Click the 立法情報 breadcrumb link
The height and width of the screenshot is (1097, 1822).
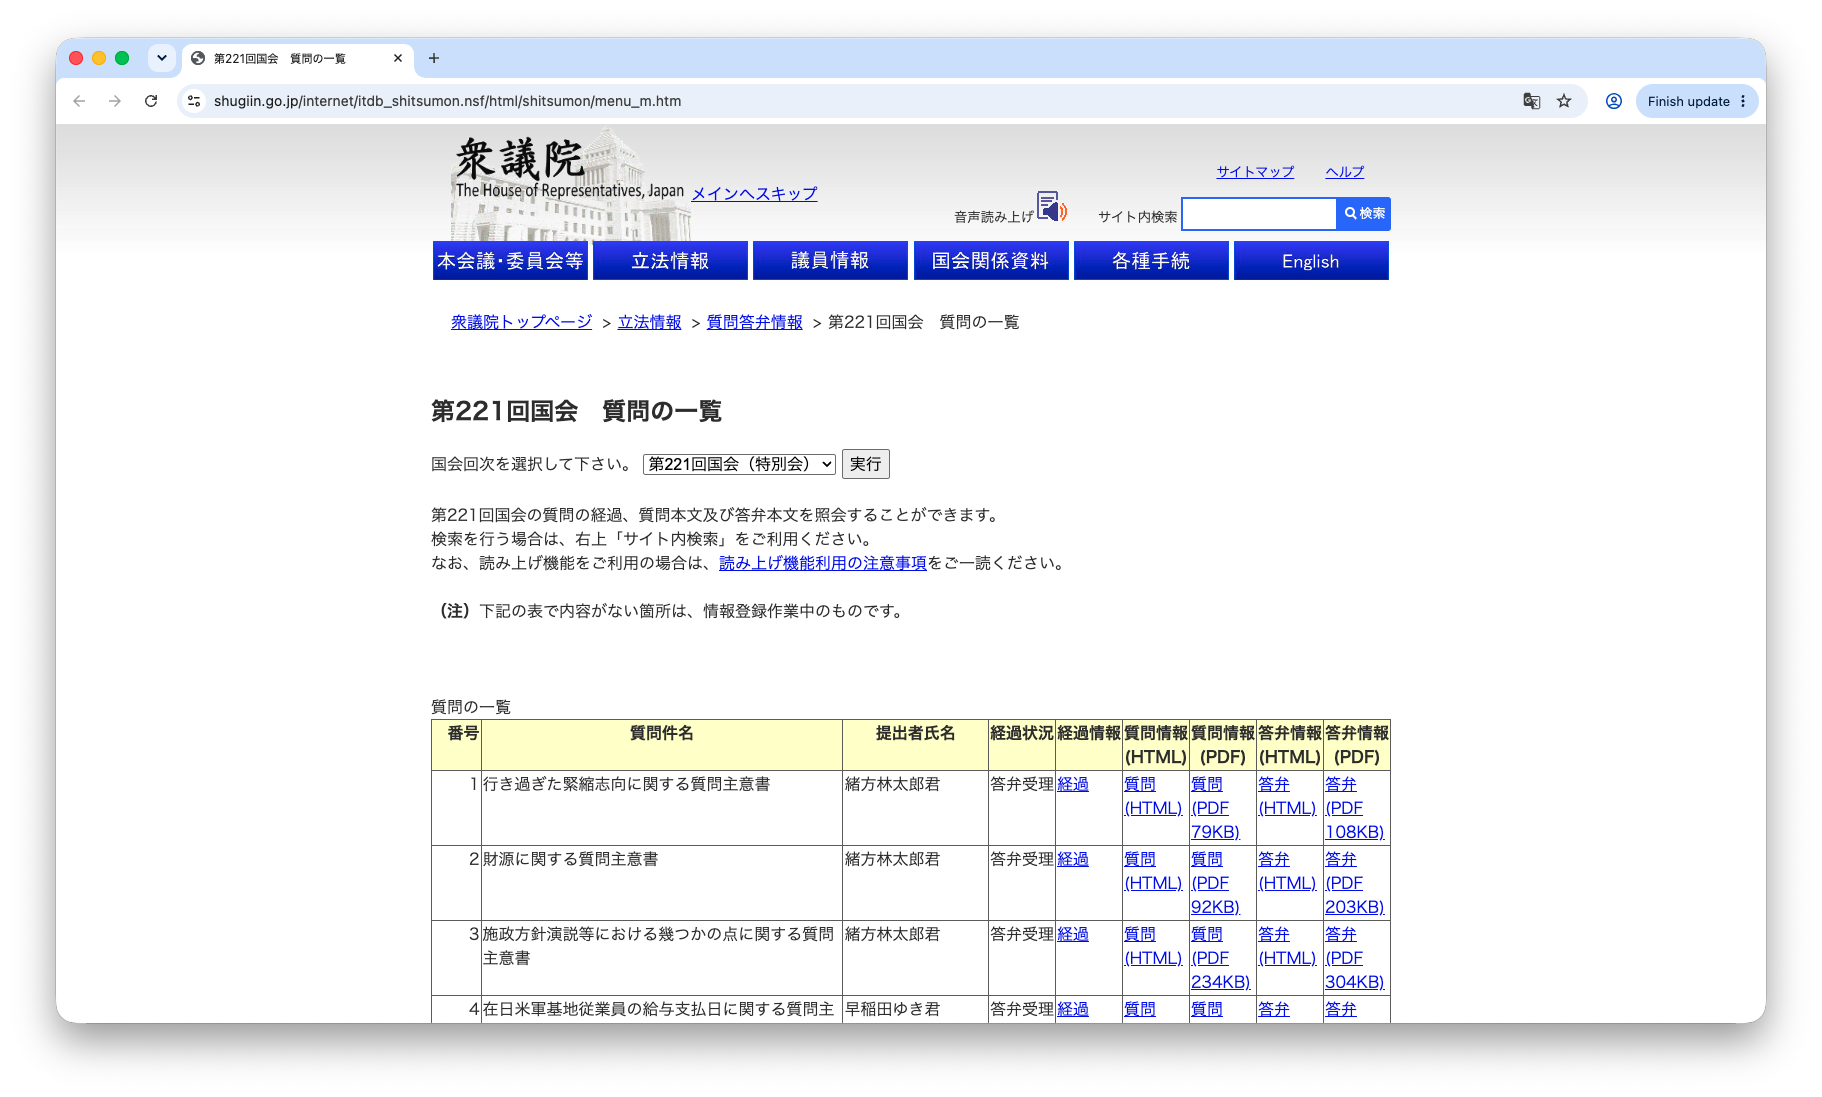click(x=649, y=322)
